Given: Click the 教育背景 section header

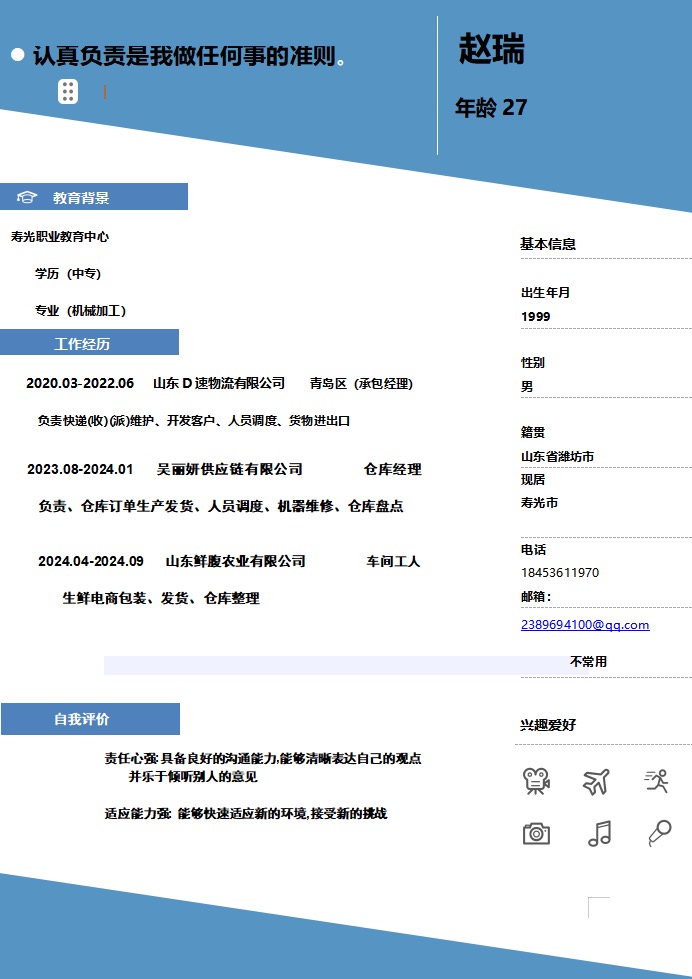Looking at the screenshot, I should pos(82,198).
